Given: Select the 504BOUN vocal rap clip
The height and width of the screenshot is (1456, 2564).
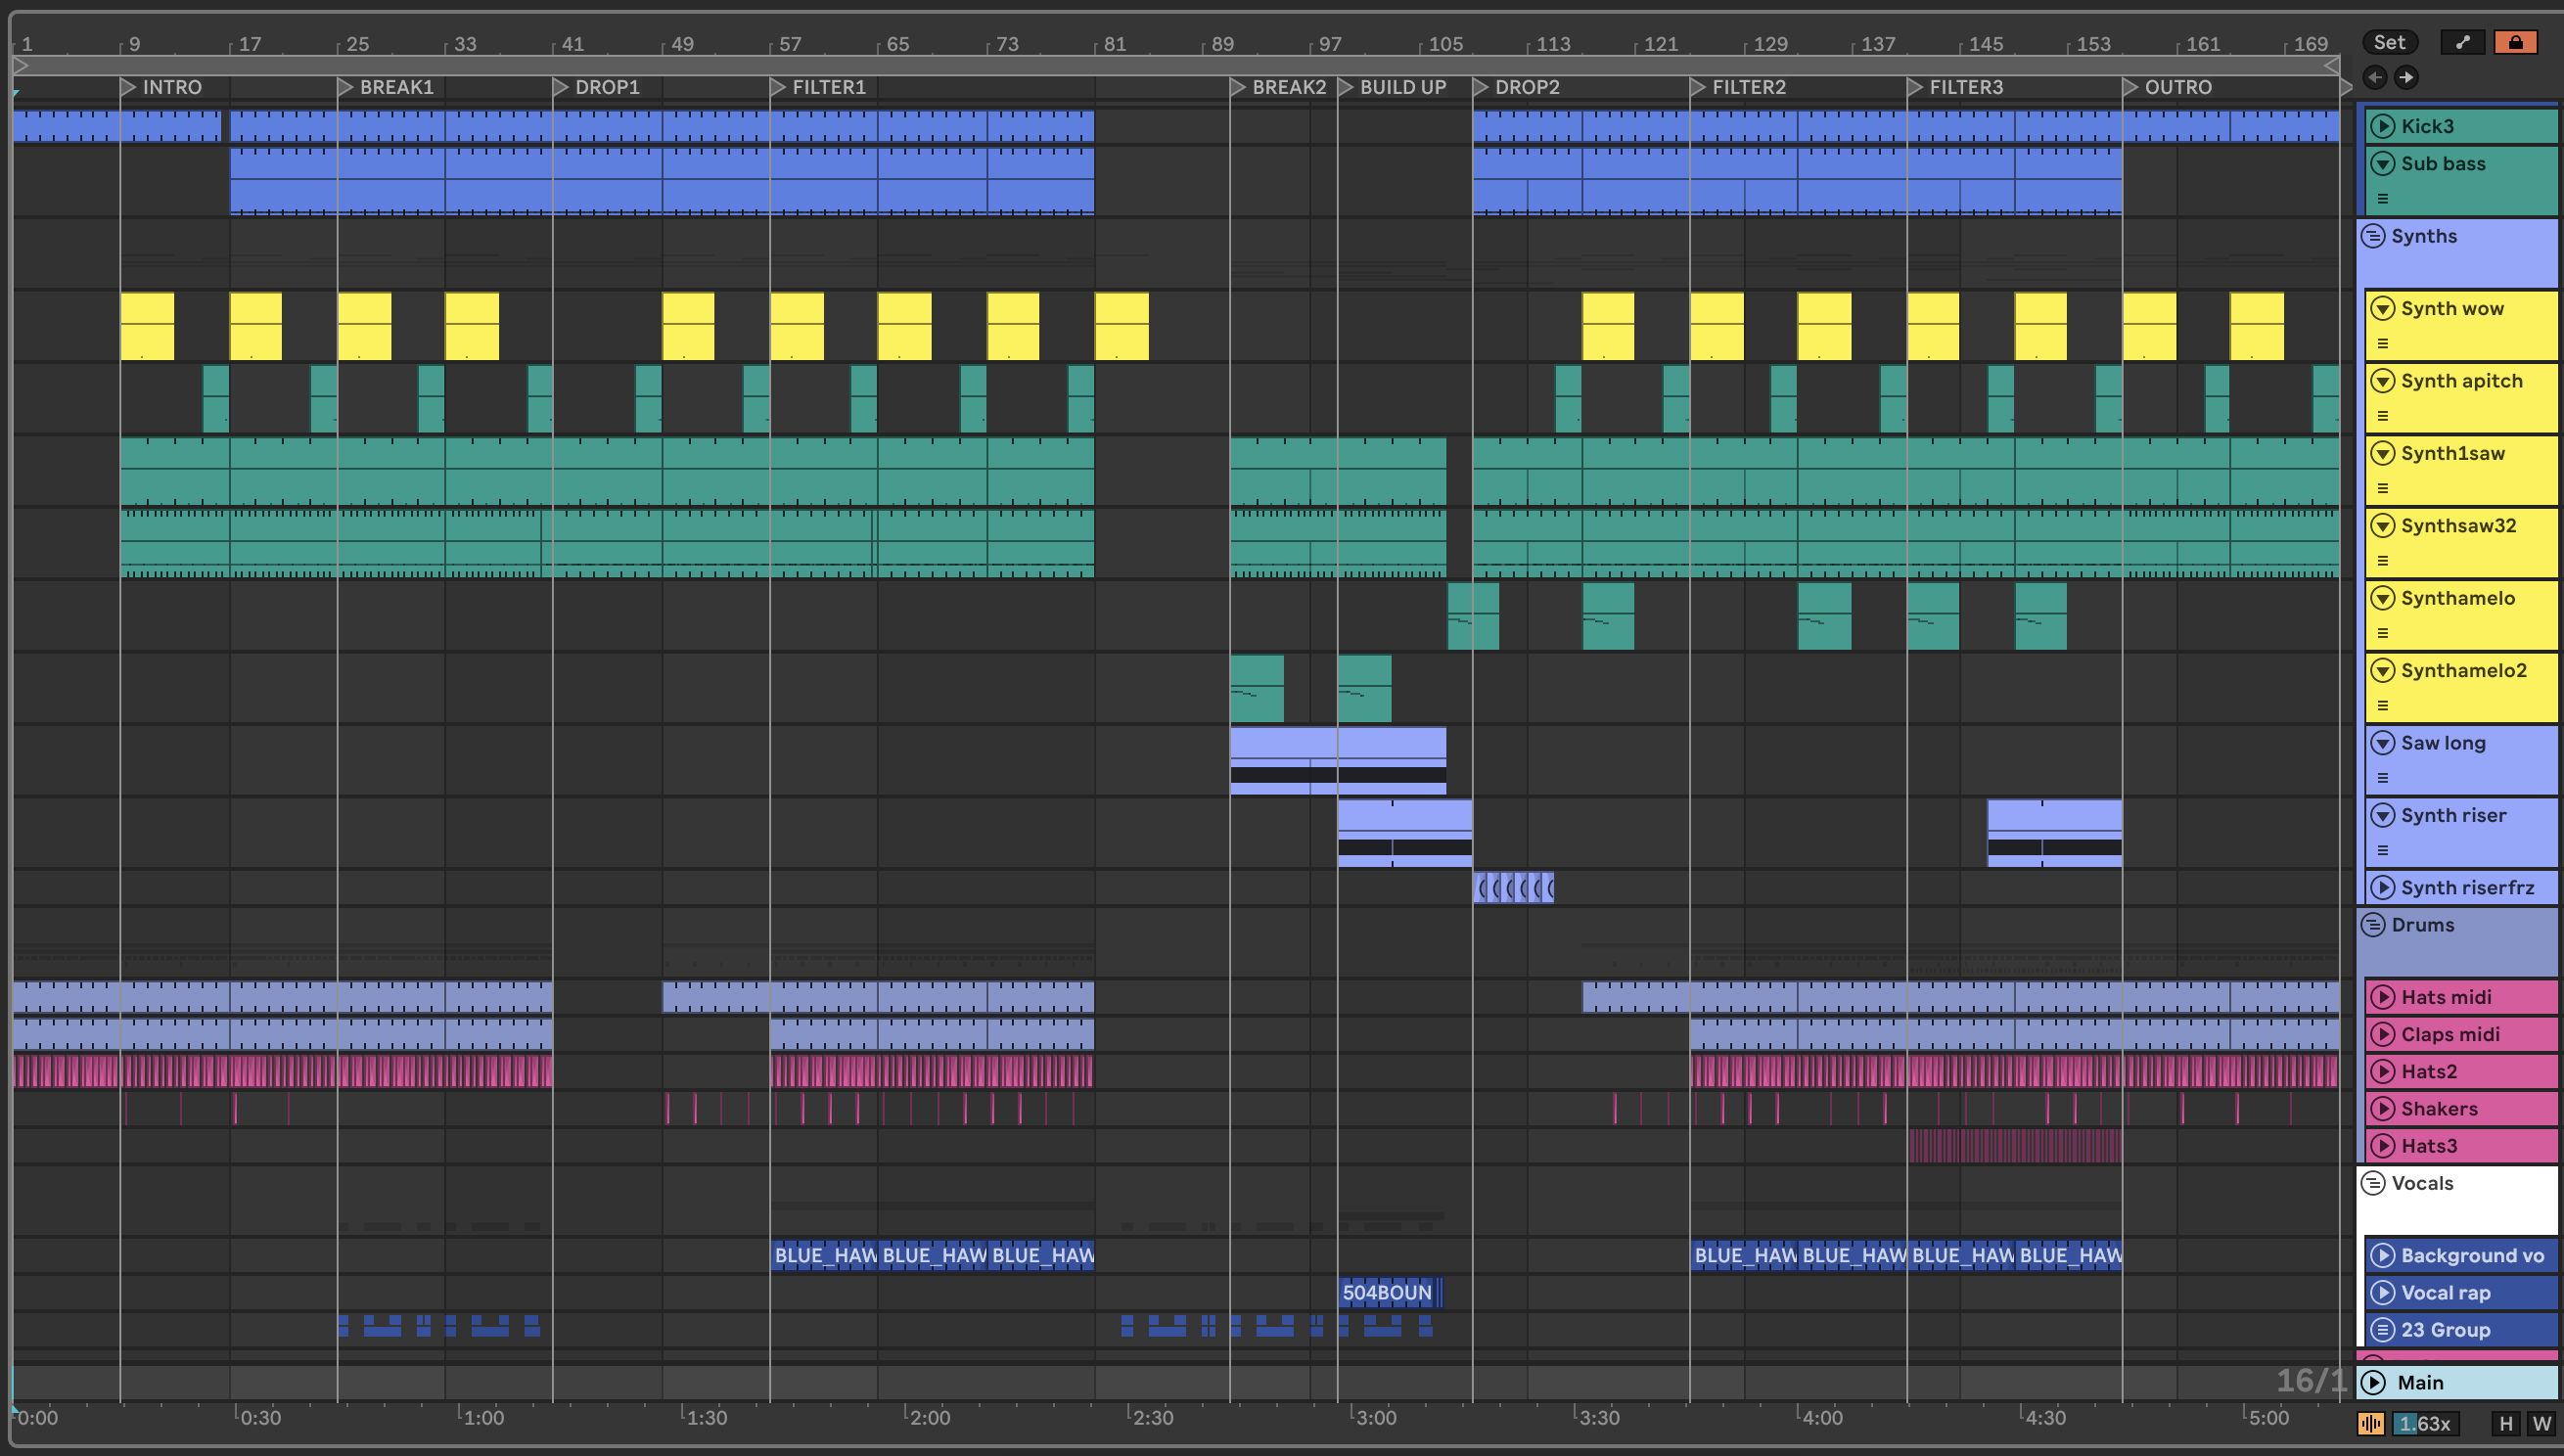Looking at the screenshot, I should tap(1389, 1293).
